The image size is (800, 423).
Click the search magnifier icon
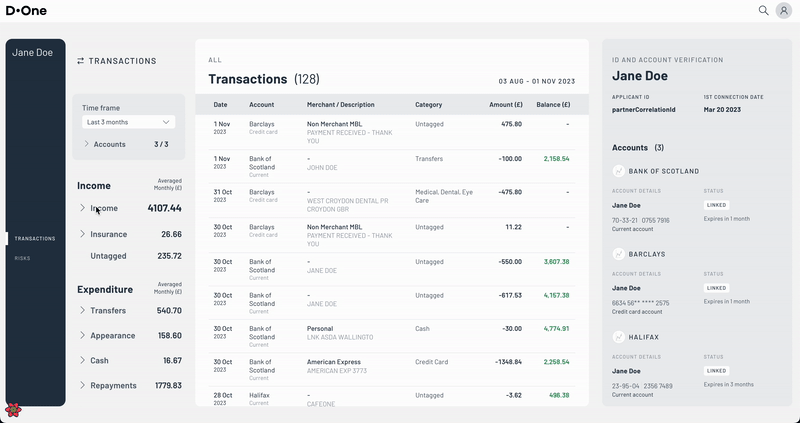tap(763, 11)
